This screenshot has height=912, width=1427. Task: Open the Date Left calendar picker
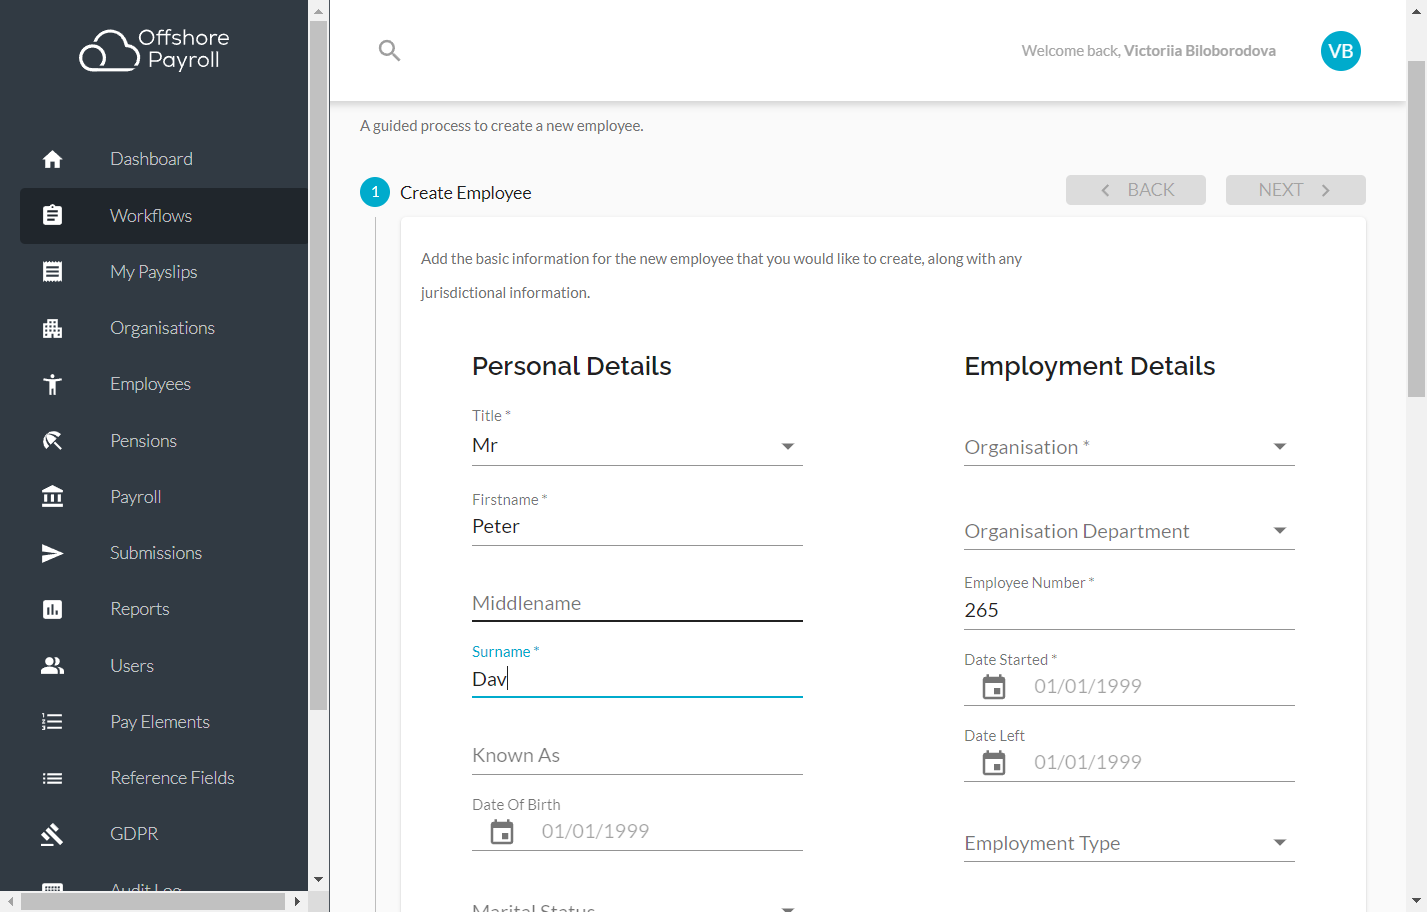pos(994,763)
